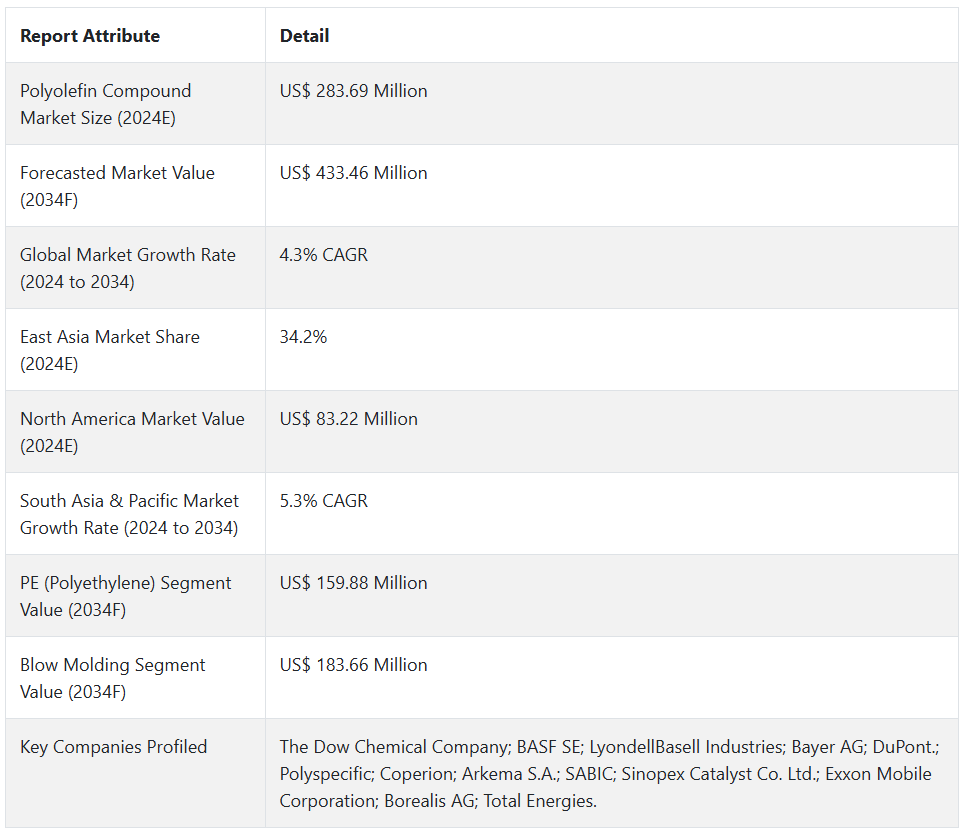Click the Report Attribute column header
Screen dimensions: 968x838
pyautogui.click(x=90, y=36)
